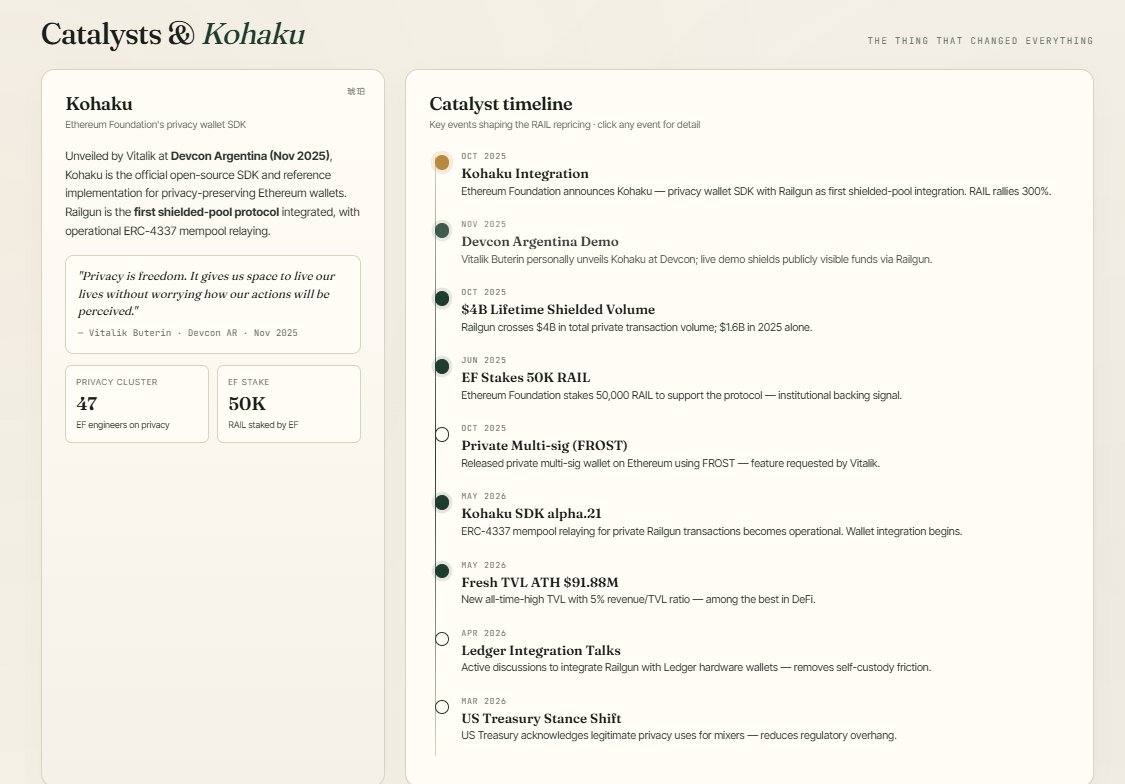
Task: Click the 'EF engineers on privacy' caption
Action: coord(123,425)
